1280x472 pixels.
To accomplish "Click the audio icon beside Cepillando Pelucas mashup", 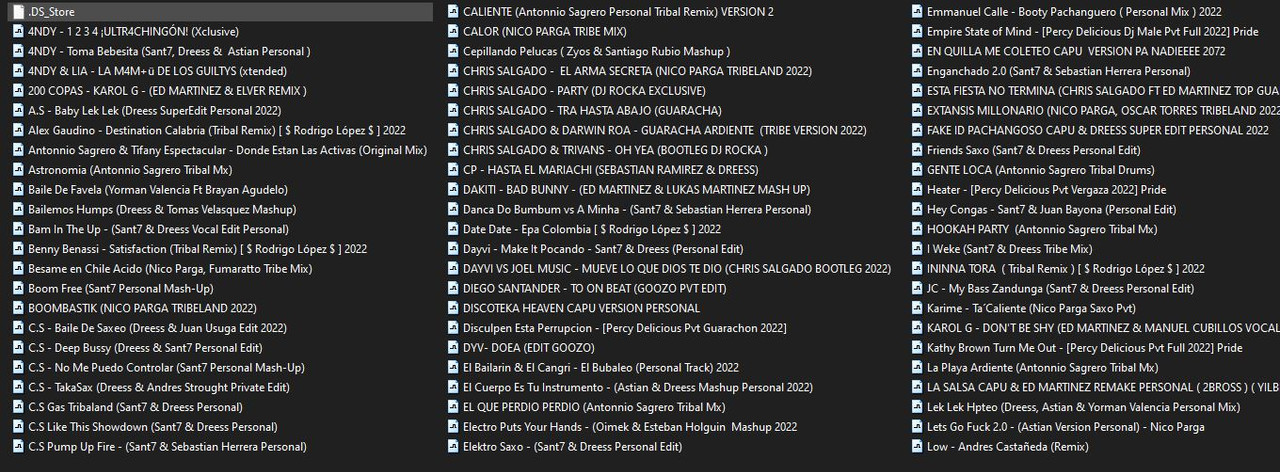I will [x=453, y=51].
